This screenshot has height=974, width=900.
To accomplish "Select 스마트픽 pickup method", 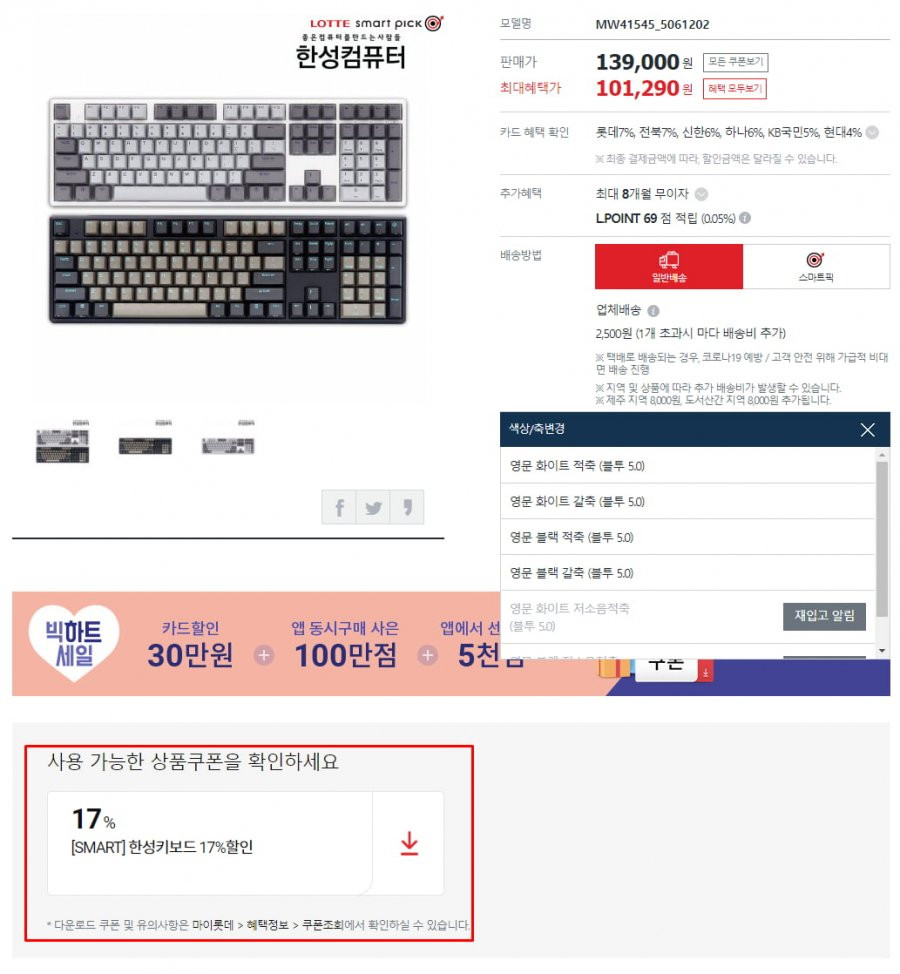I will coord(816,266).
